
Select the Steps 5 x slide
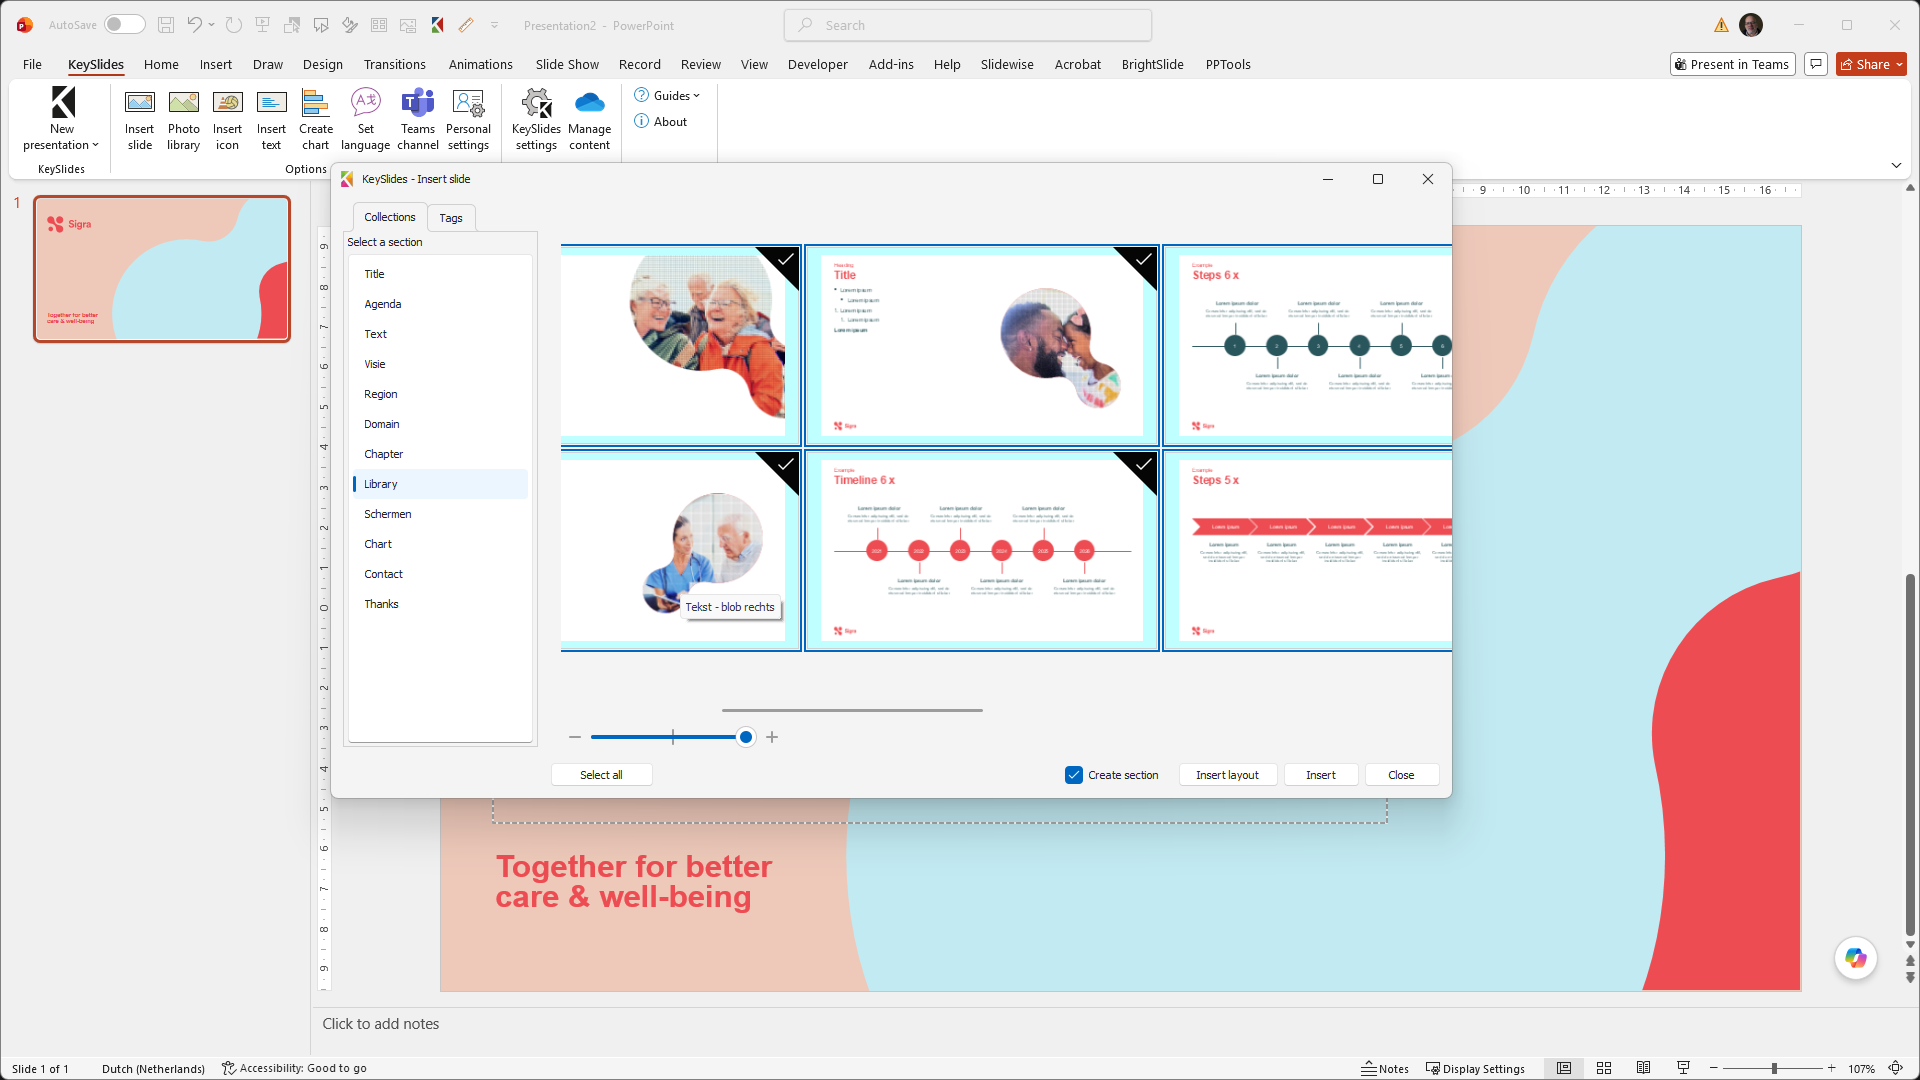[1307, 551]
